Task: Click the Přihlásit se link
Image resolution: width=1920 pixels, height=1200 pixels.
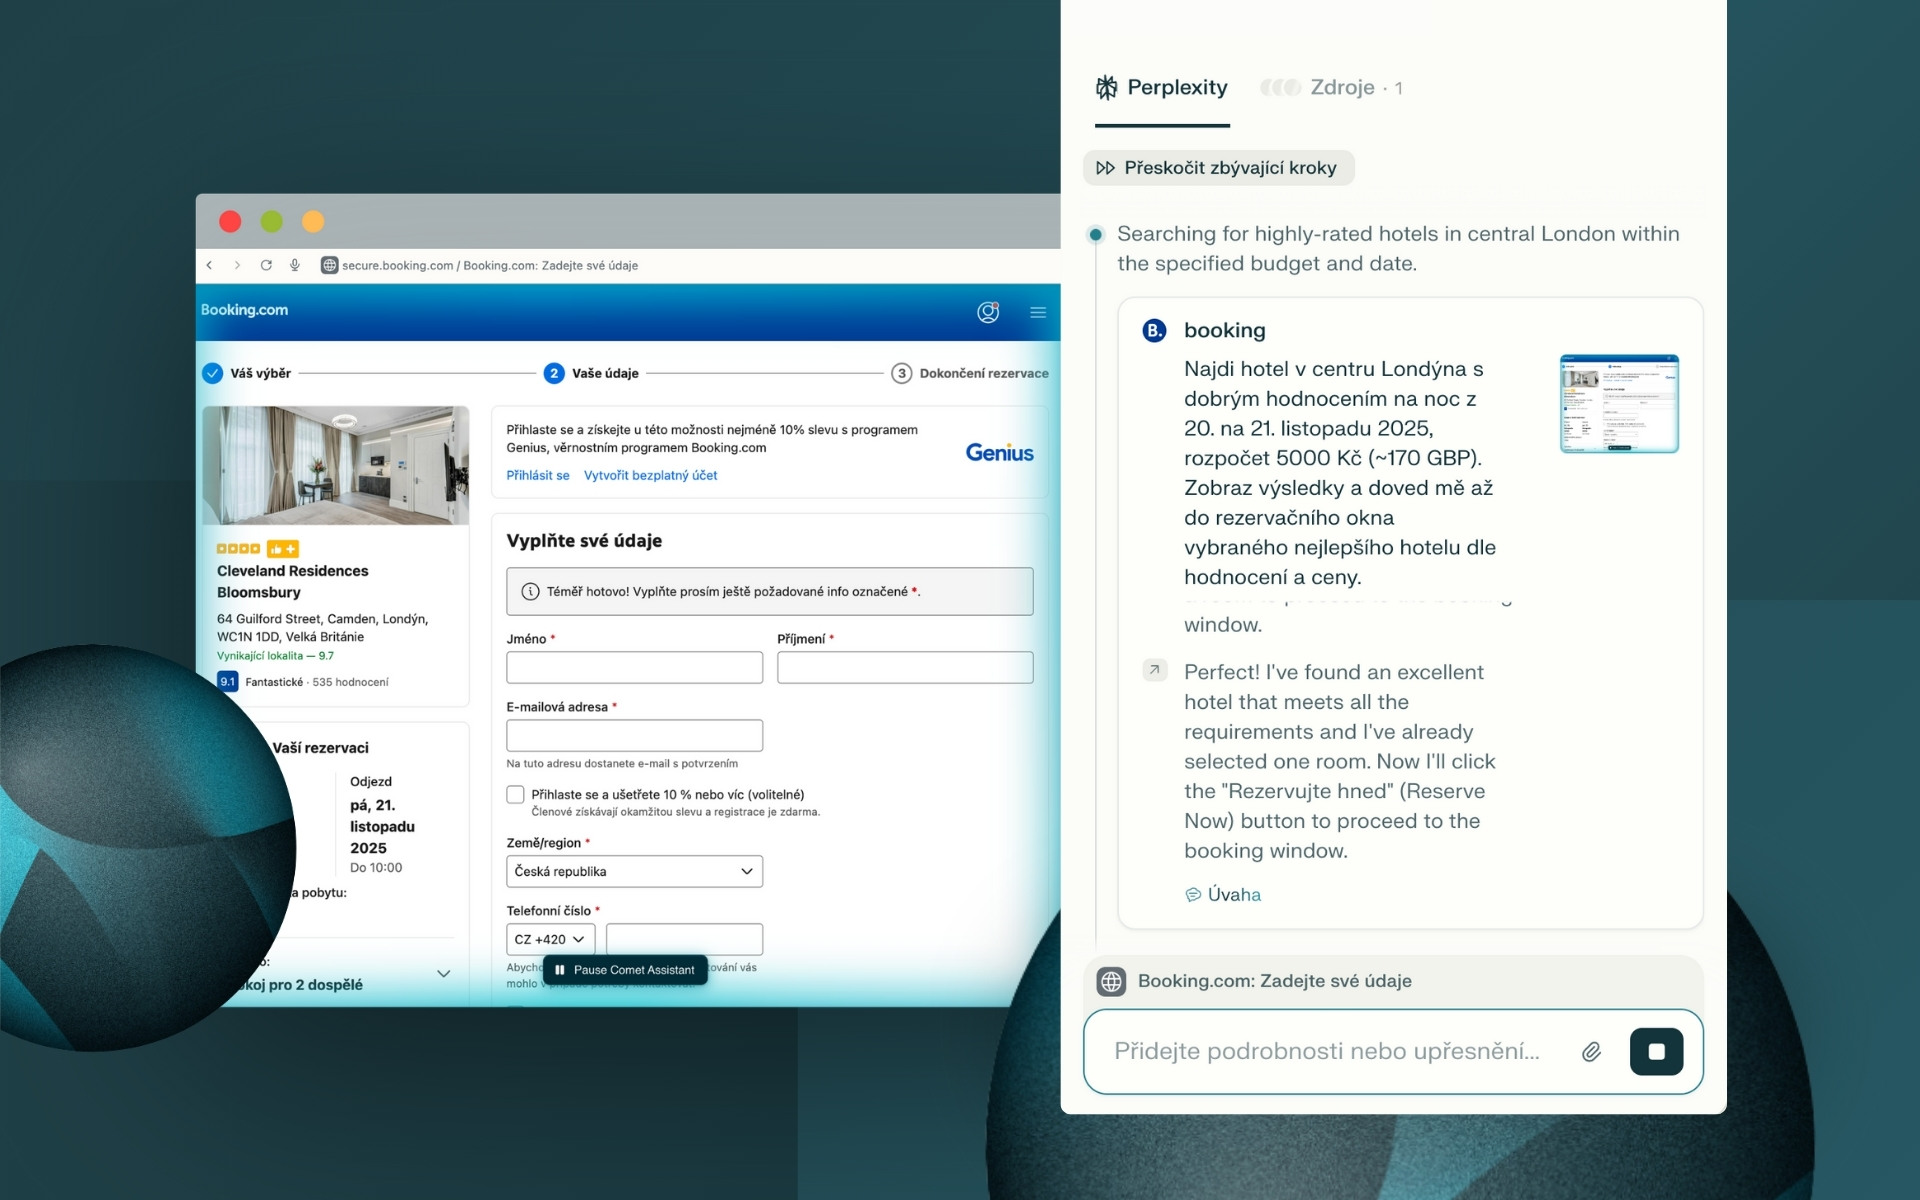Action: pos(537,476)
